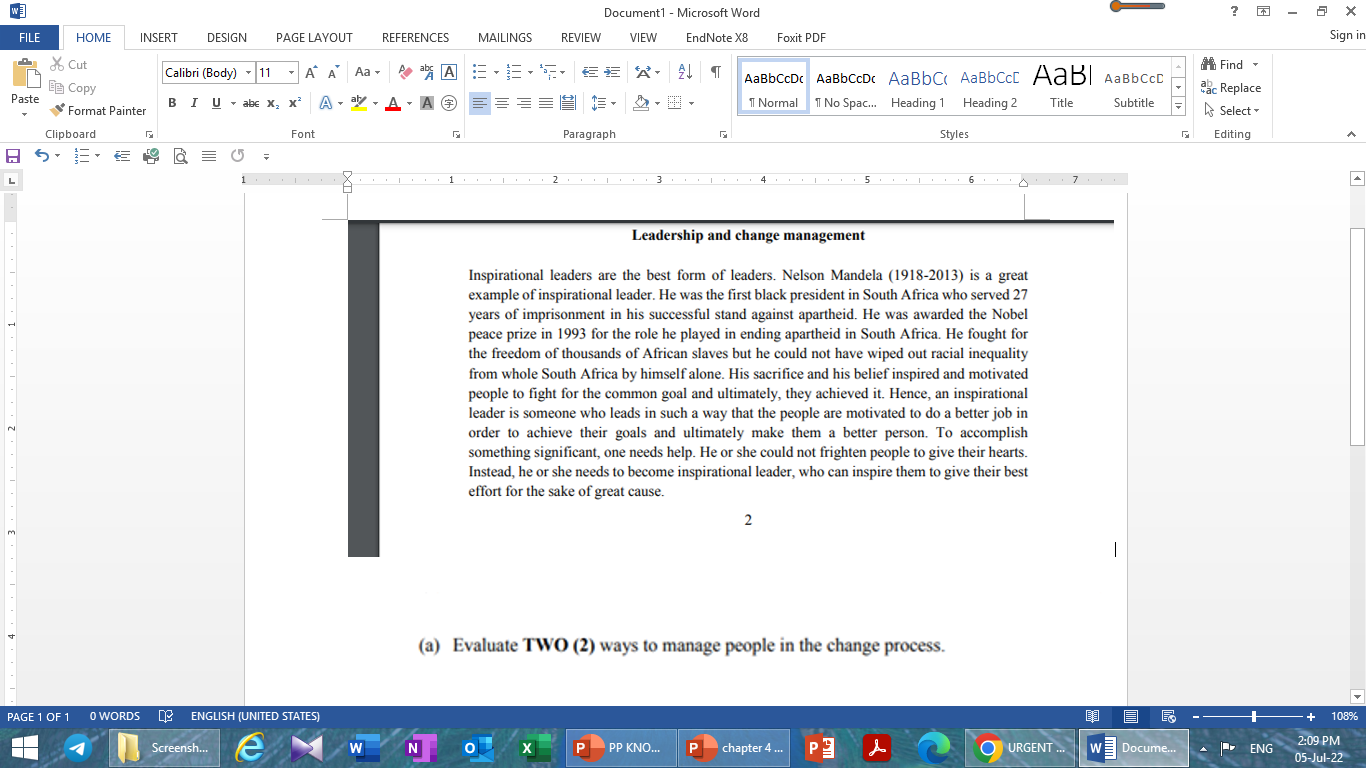Apply text highlight color
The width and height of the screenshot is (1366, 768).
pyautogui.click(x=360, y=103)
